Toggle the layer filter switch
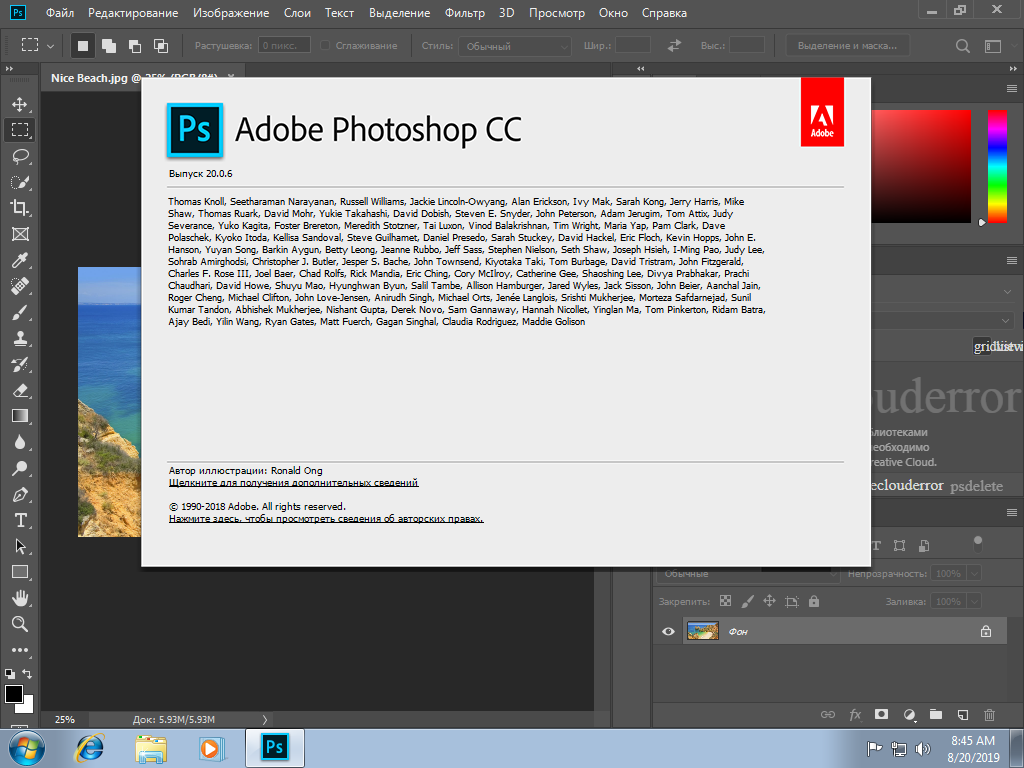The width and height of the screenshot is (1024, 768). 977,545
